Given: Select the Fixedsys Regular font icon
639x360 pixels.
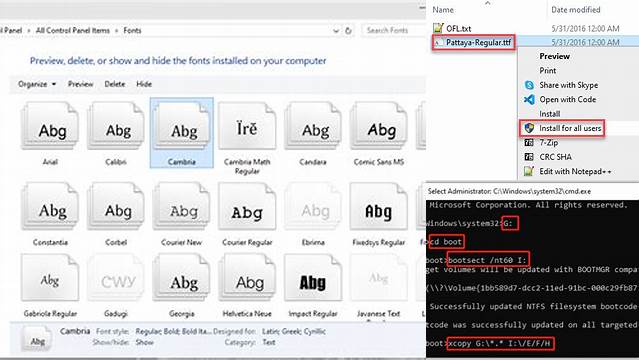Looking at the screenshot, I should (x=379, y=206).
